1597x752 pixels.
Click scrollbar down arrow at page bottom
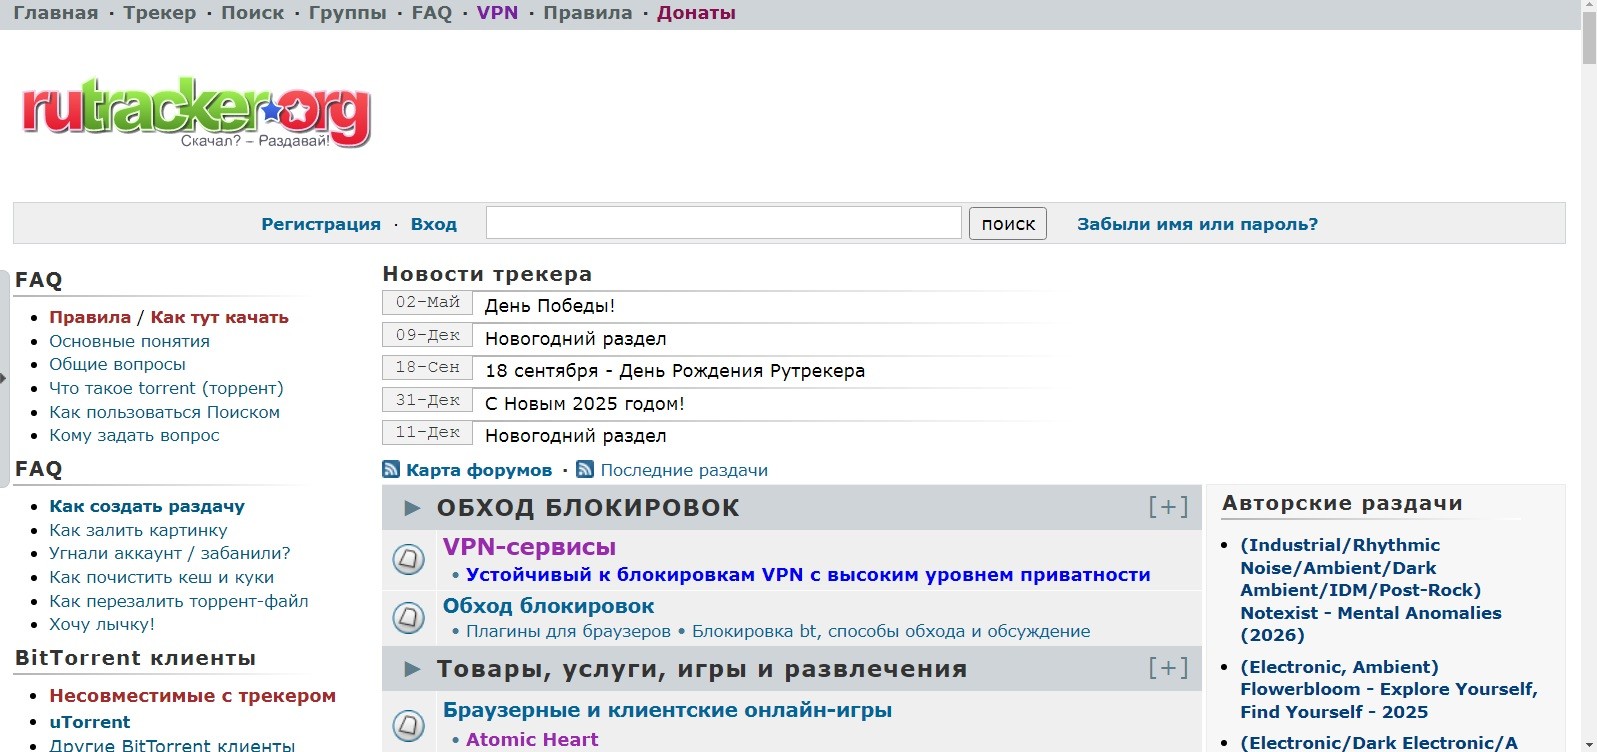pyautogui.click(x=1589, y=745)
